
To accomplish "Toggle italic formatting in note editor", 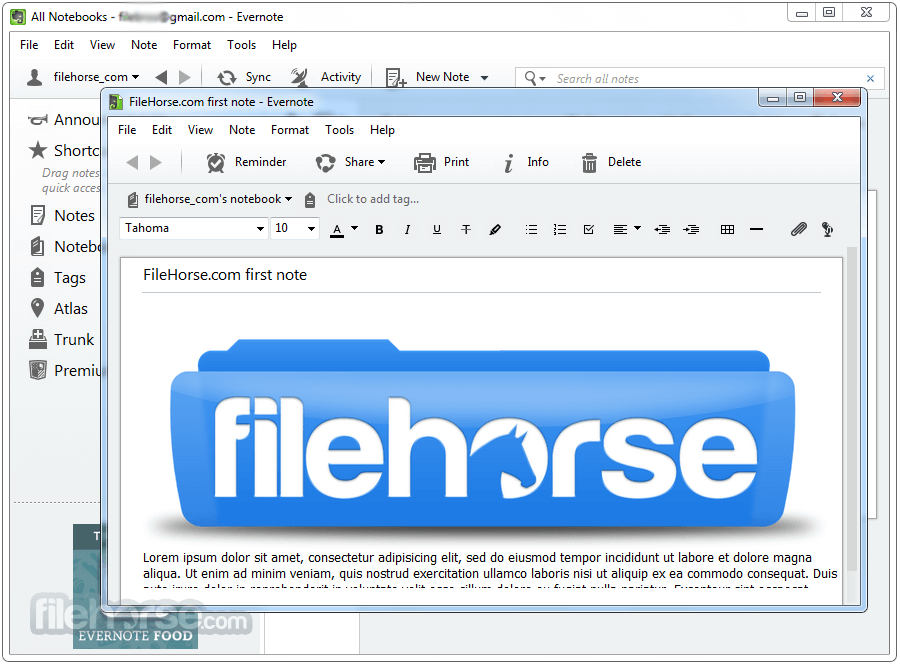I will click(x=407, y=230).
